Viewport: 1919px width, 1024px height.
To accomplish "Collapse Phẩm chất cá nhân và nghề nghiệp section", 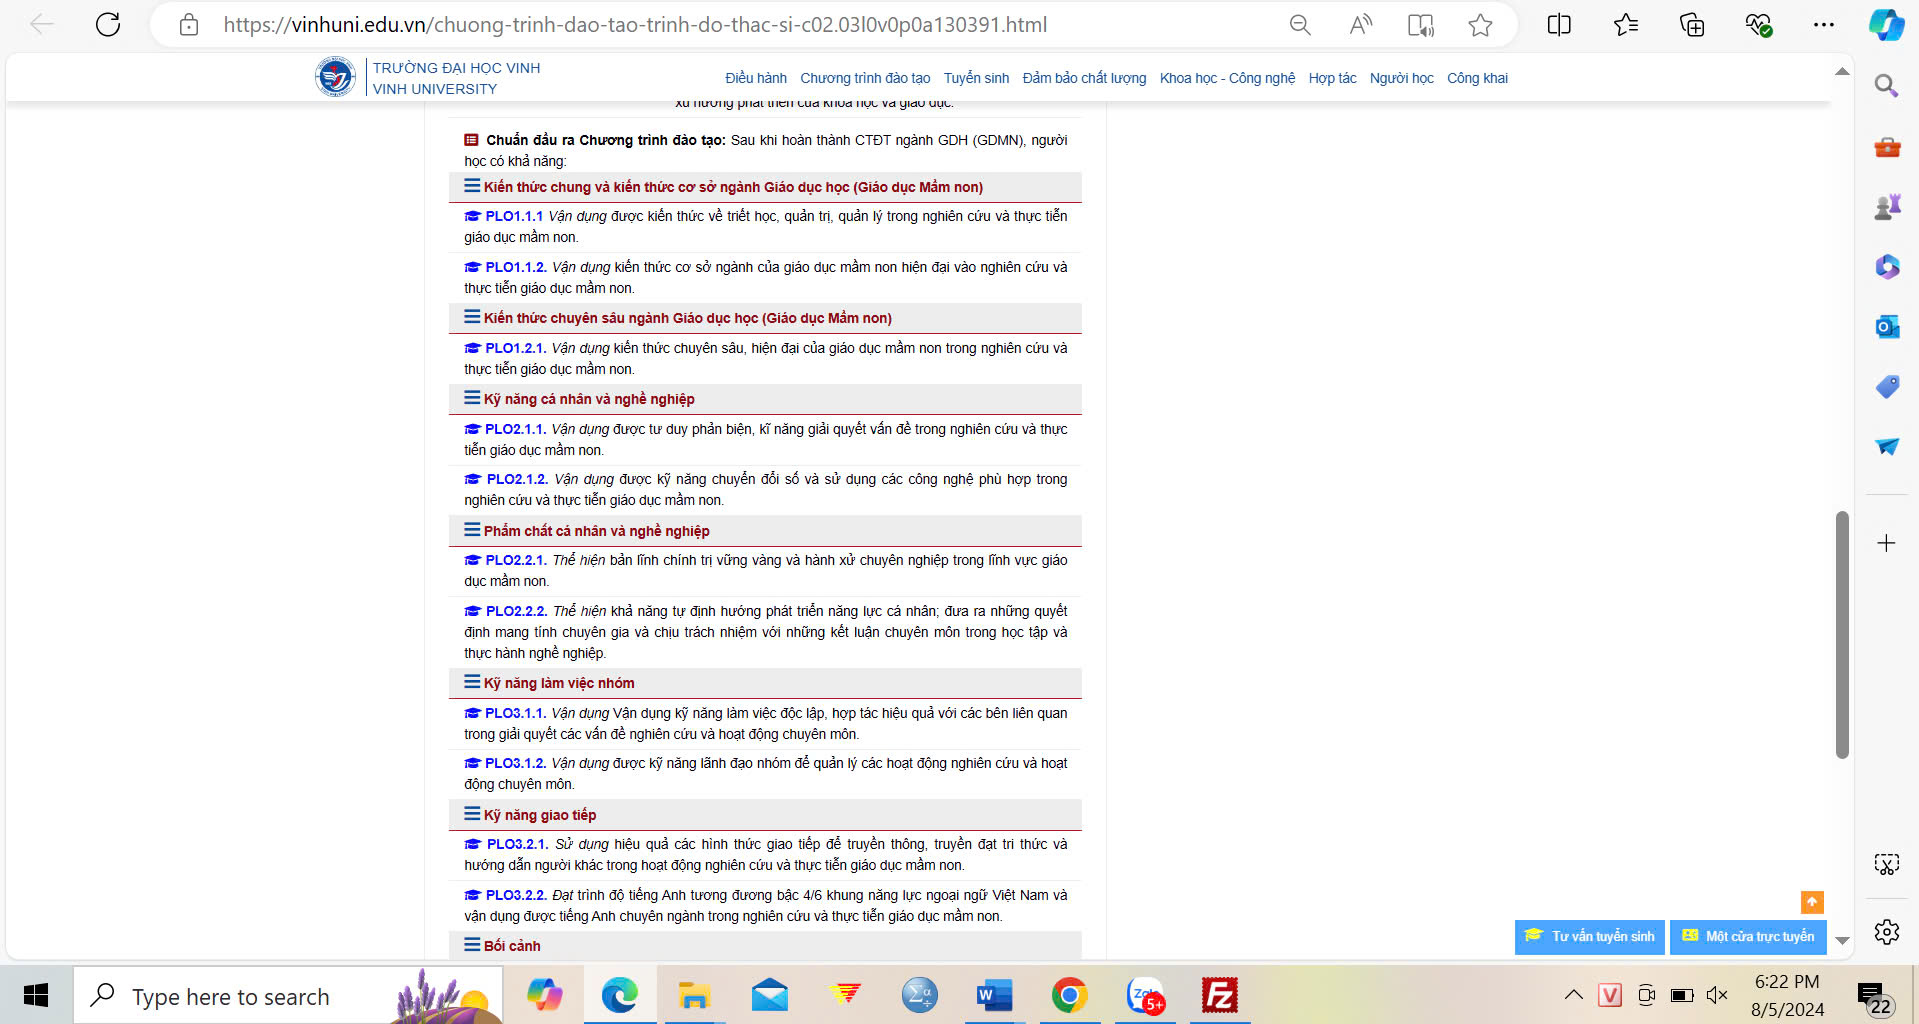I will click(765, 531).
